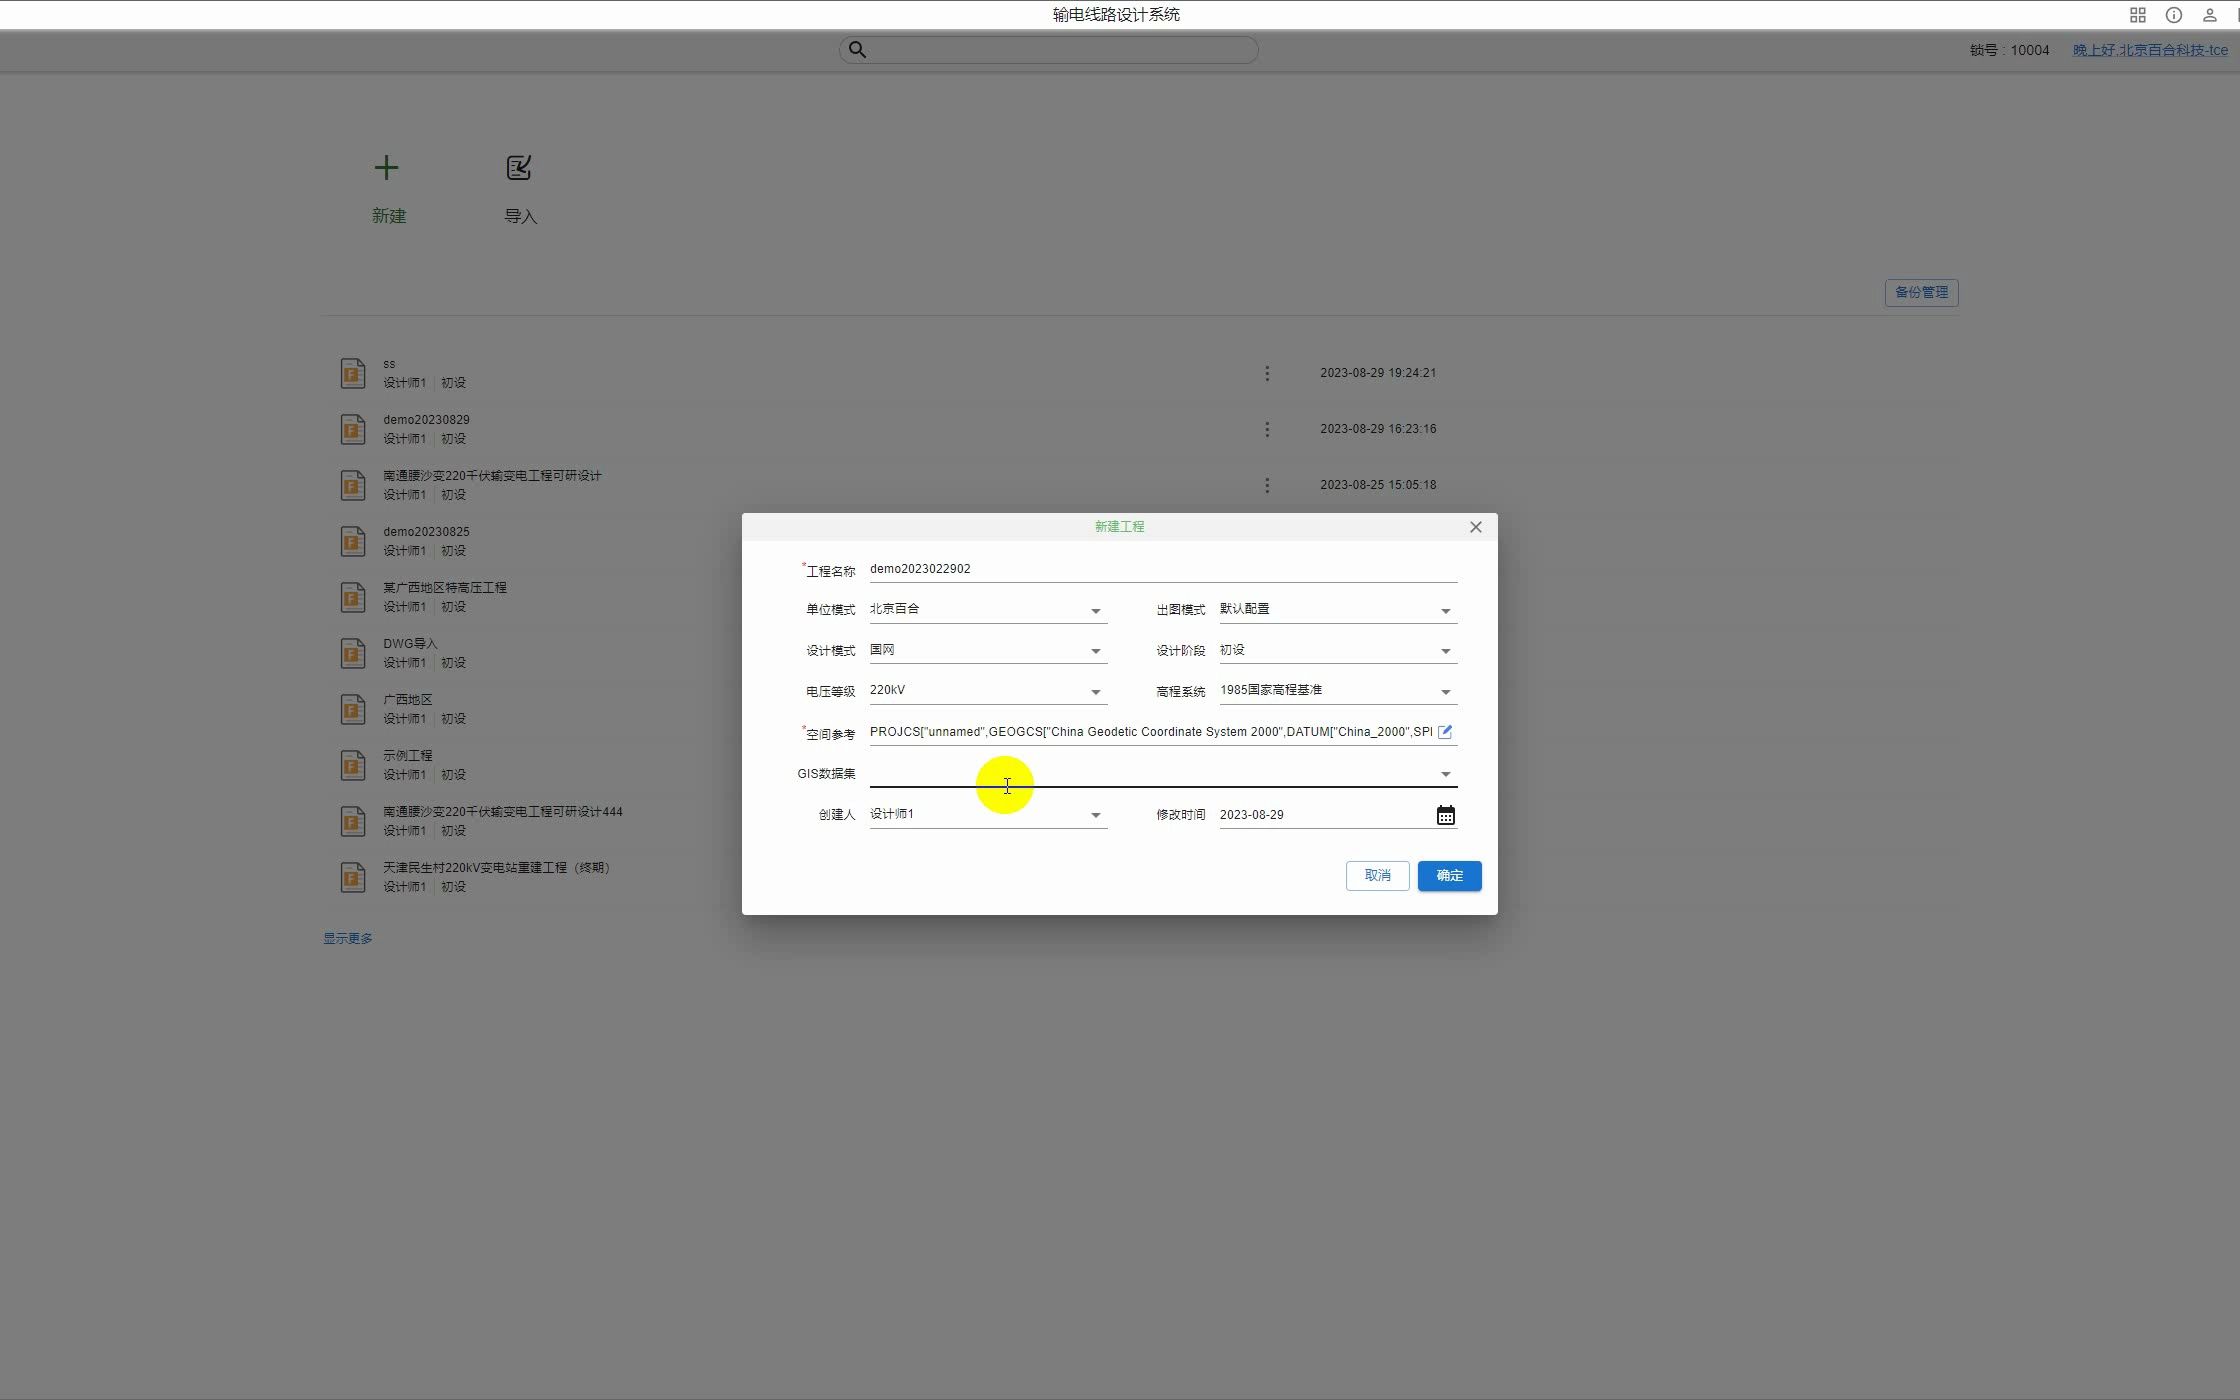The height and width of the screenshot is (1400, 2240).
Task: Click the file icon of DWG导入
Action: [352, 653]
